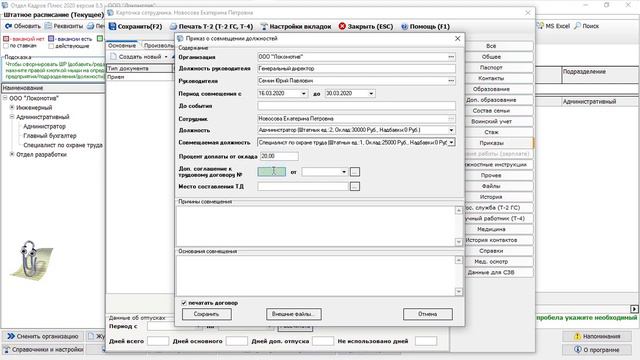Toggle the по ставкам checkbox

tap(6, 46)
